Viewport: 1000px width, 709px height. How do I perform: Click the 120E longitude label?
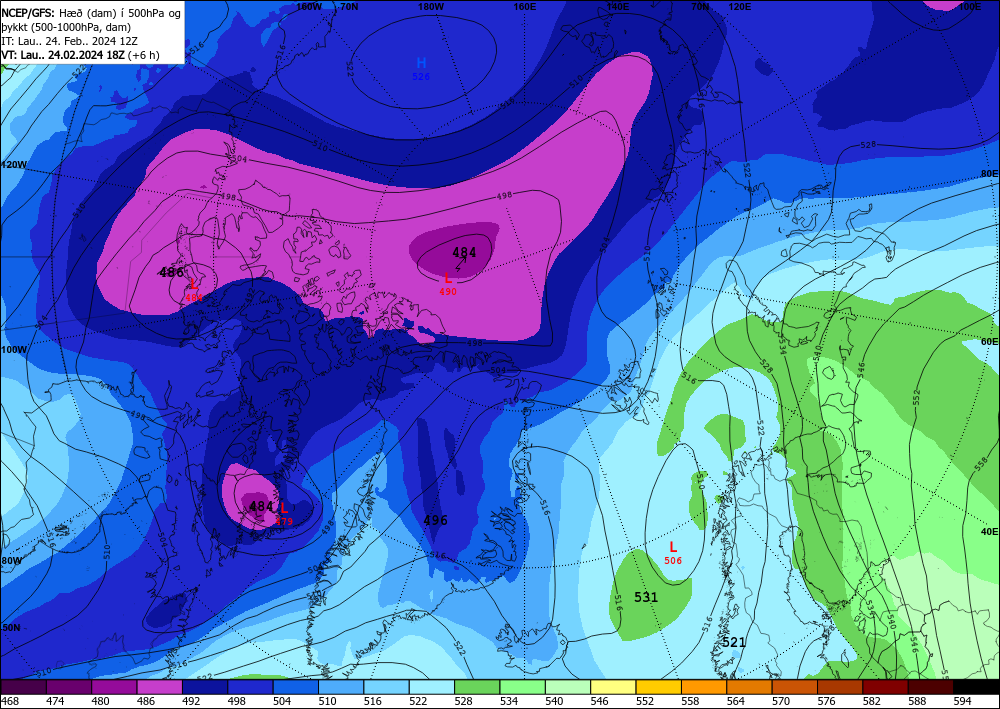[739, 6]
